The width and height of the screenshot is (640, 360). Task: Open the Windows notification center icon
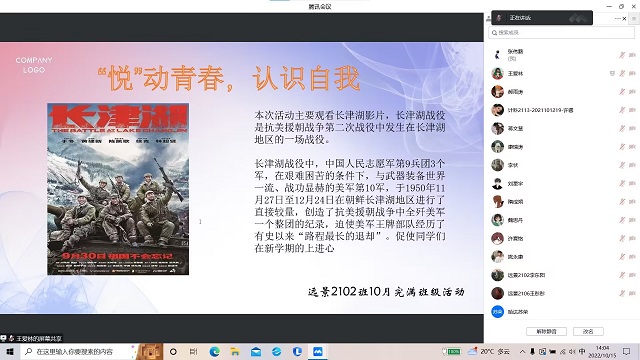pos(627,351)
